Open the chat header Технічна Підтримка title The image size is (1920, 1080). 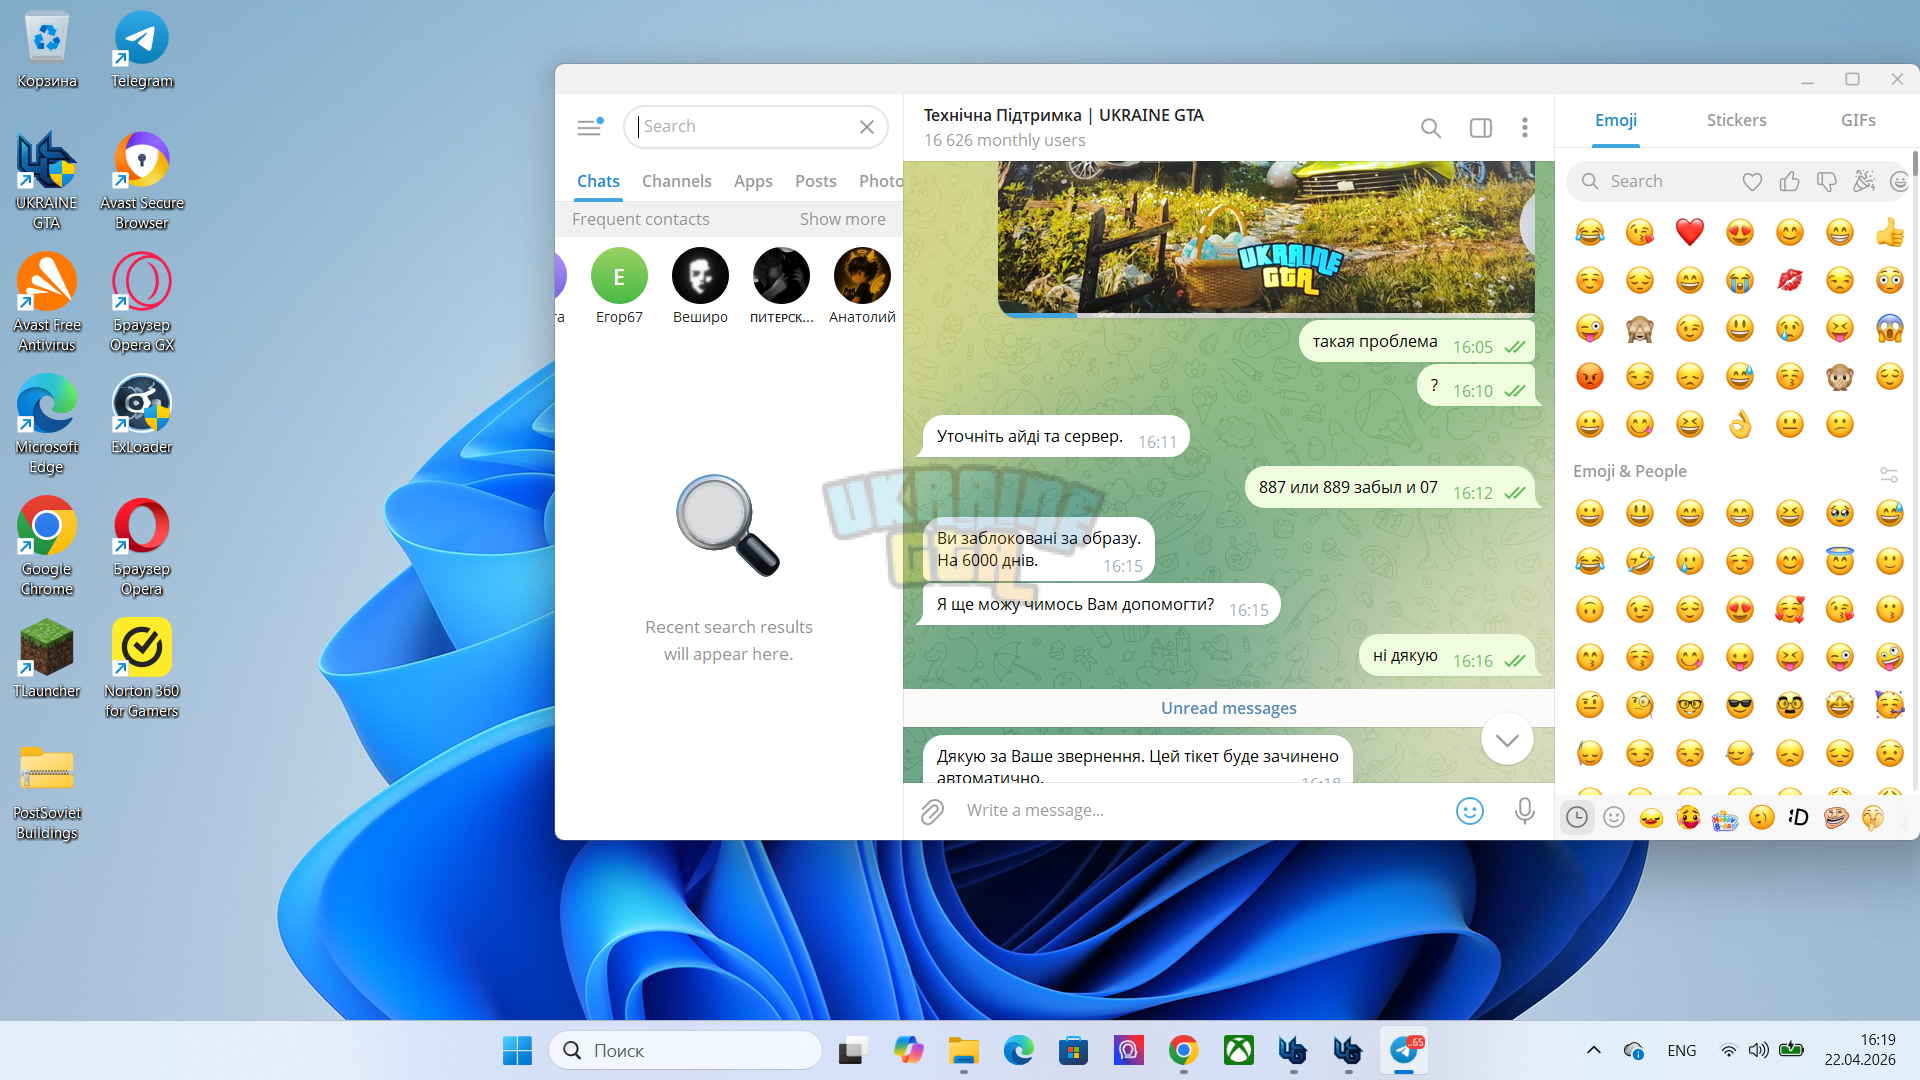click(x=1064, y=115)
